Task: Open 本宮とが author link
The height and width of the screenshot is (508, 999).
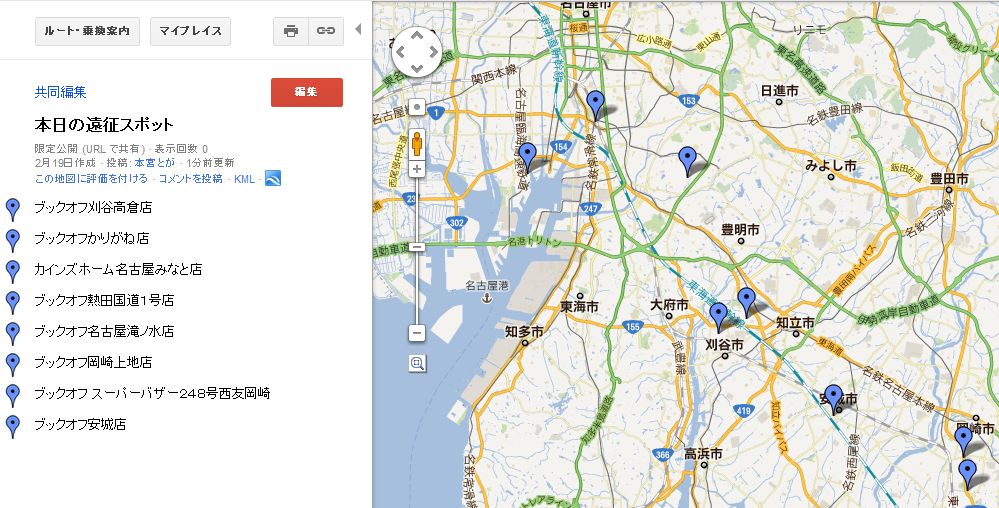Action: coord(154,163)
